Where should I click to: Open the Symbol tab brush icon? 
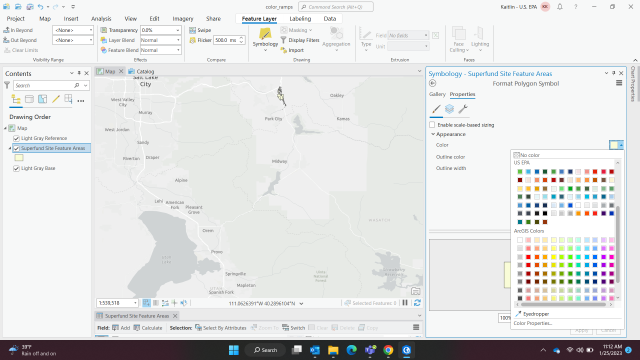(x=436, y=109)
